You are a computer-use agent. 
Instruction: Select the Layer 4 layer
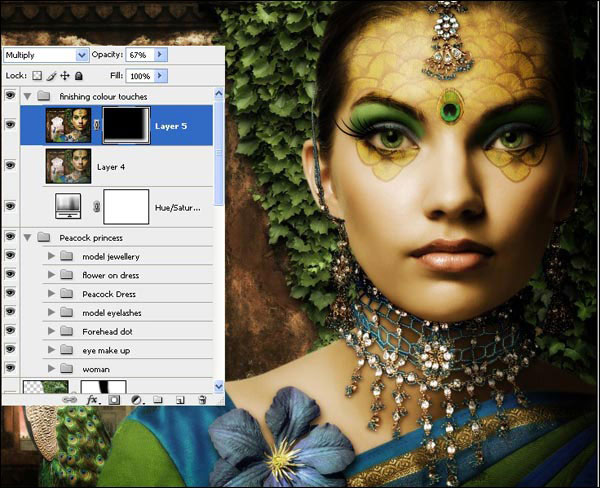[x=140, y=166]
